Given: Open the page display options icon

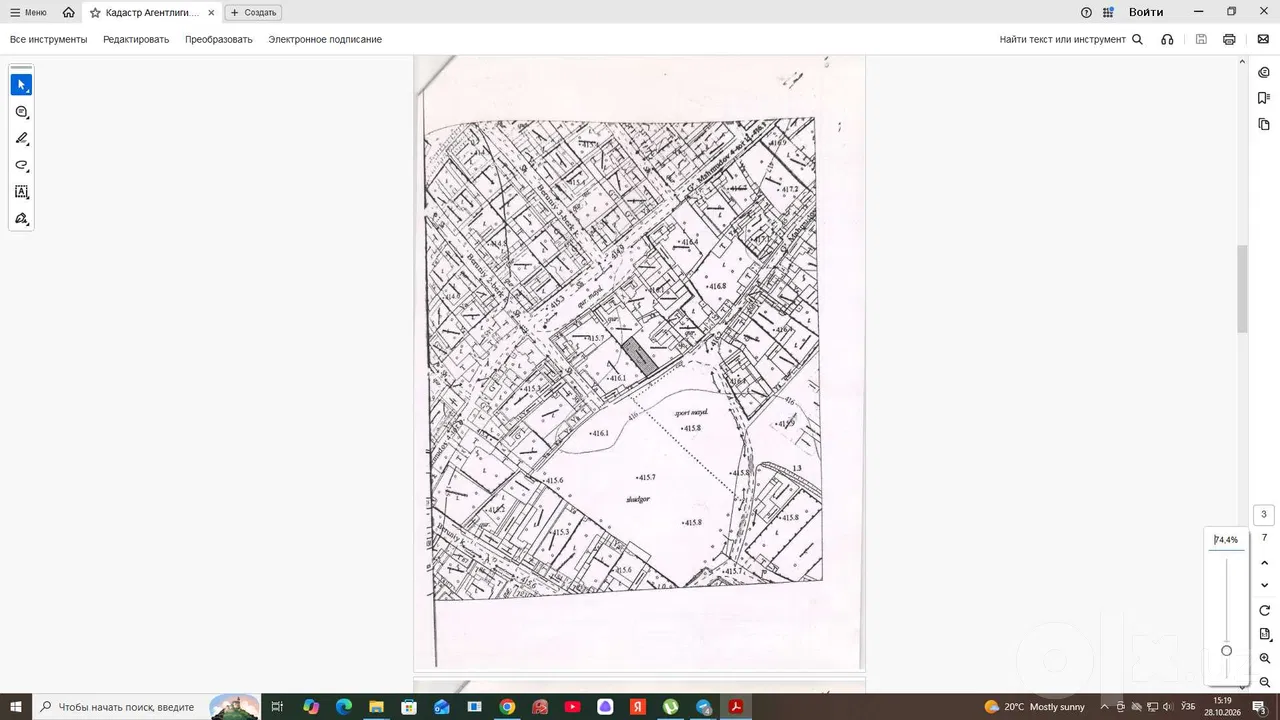Looking at the screenshot, I should [x=1264, y=634].
